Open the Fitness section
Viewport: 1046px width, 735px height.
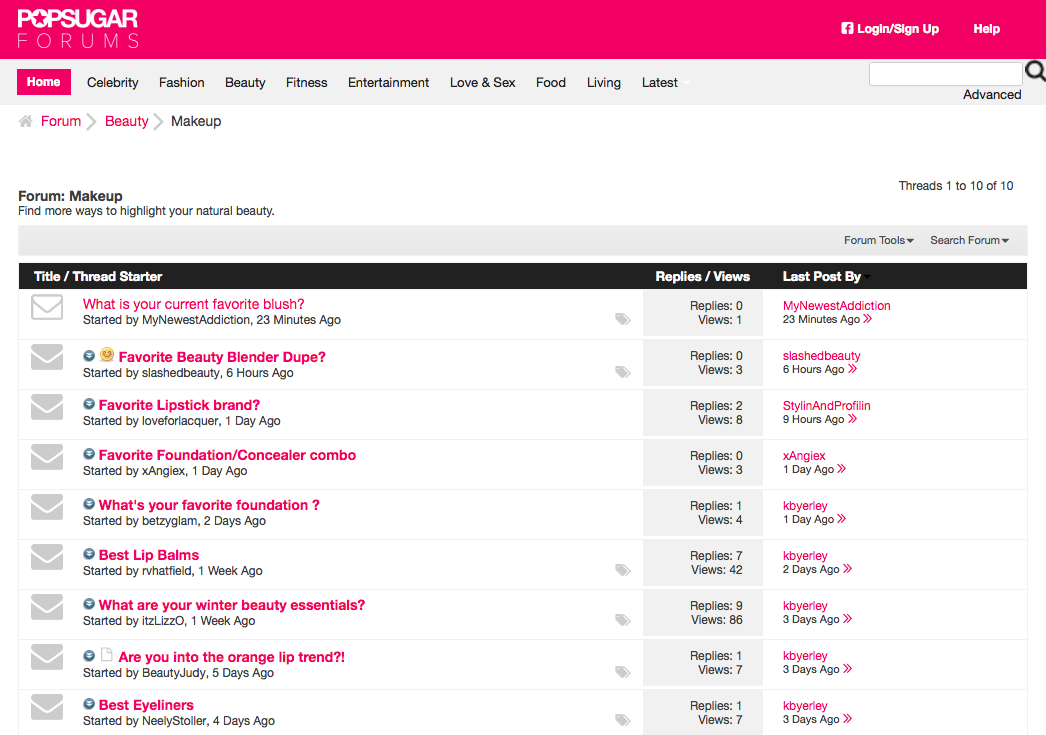click(307, 83)
